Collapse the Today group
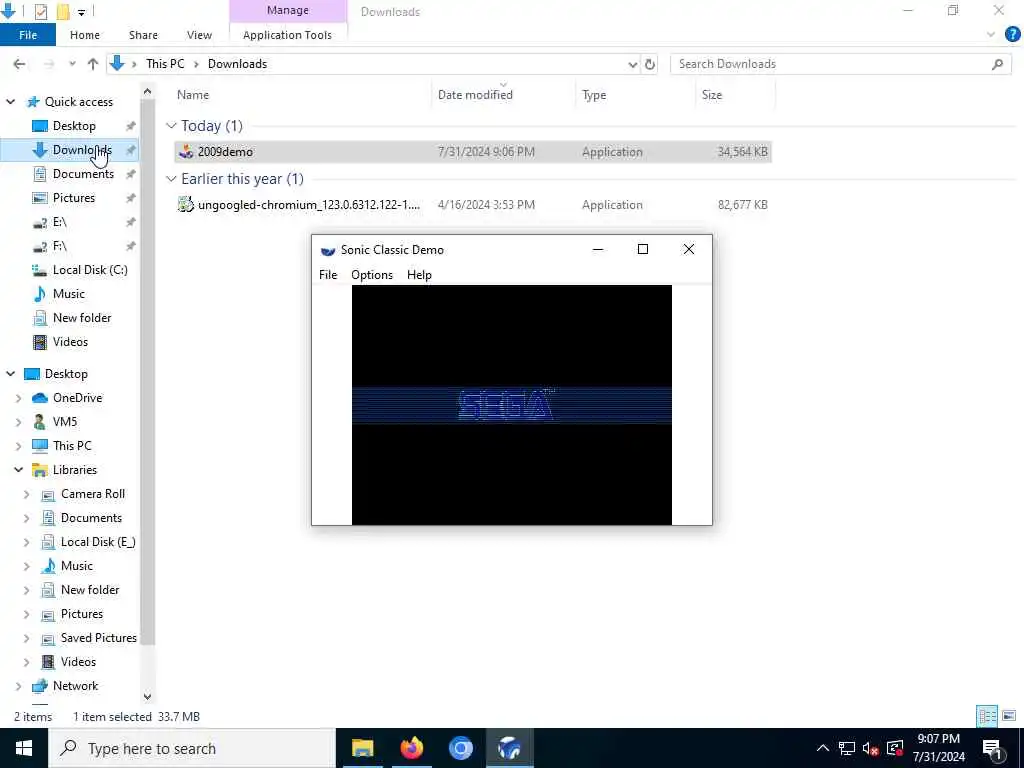 point(171,125)
